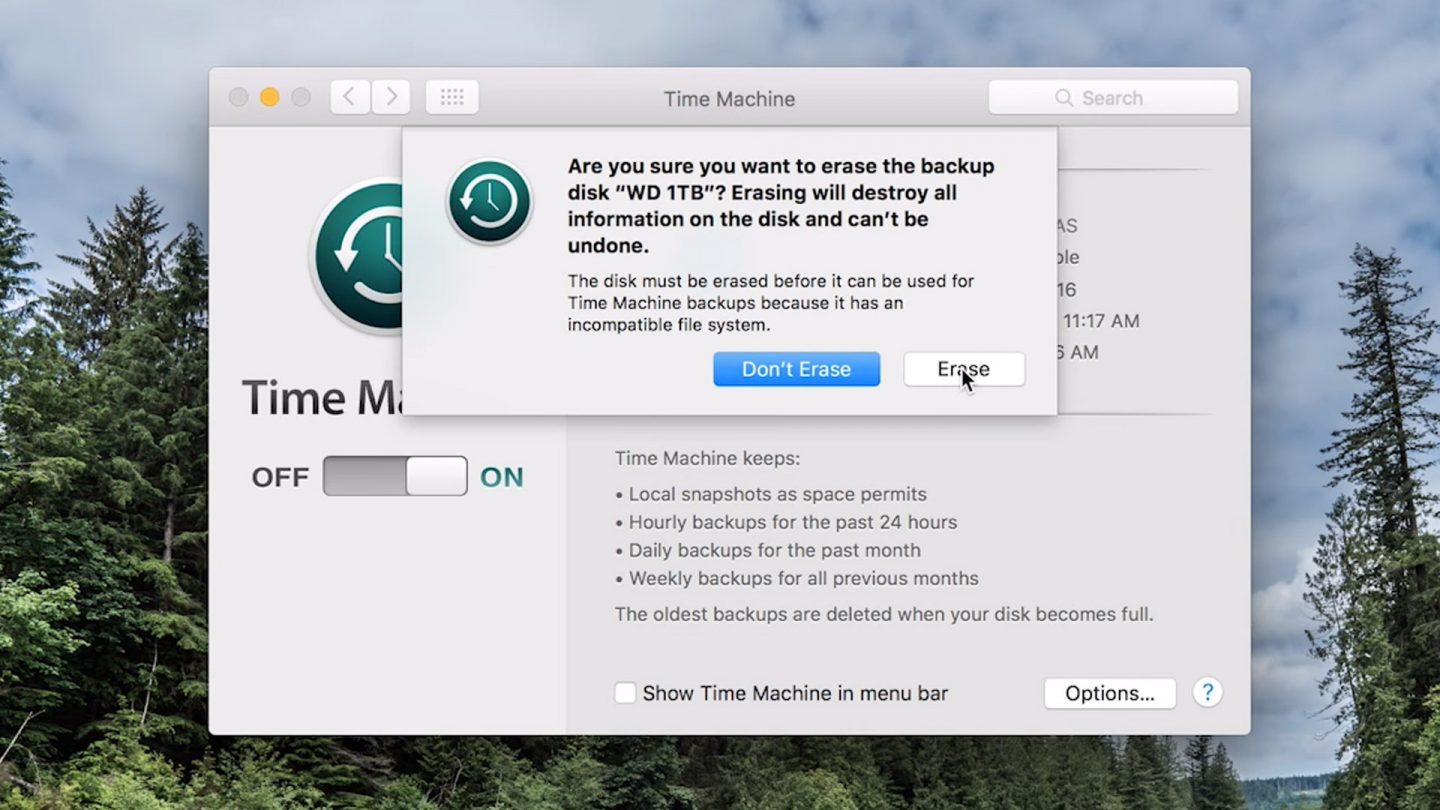Click the large Time Machine clock icon
Screen dimensions: 1440x810
click(x=356, y=256)
